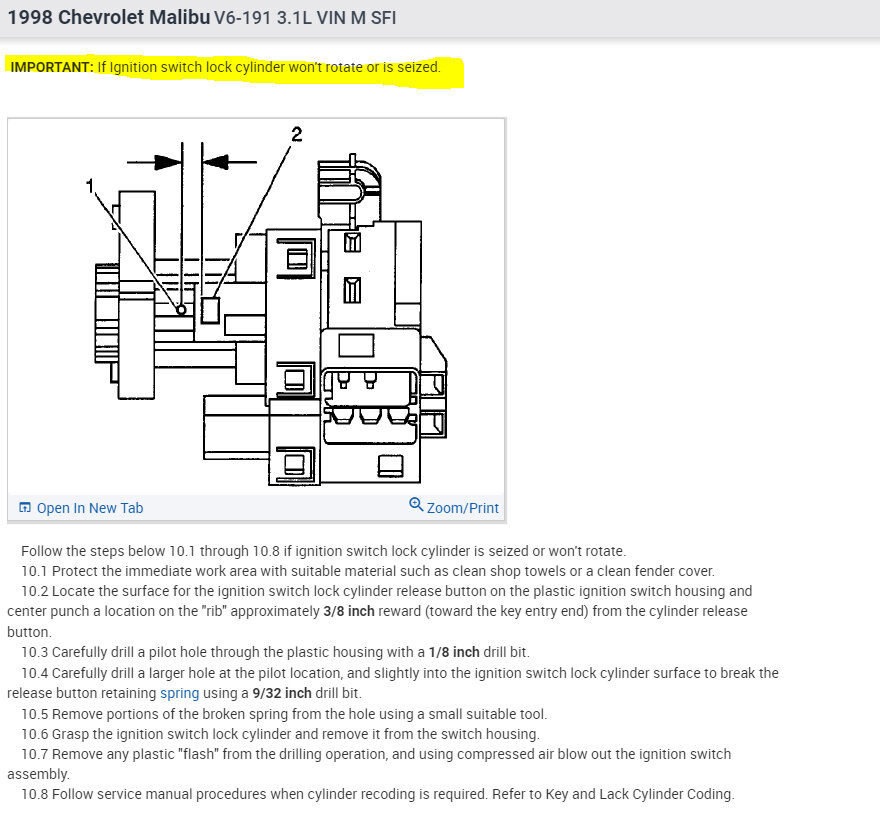
Task: Click step '10.6 Grasp the ignition switch lock cylinder'
Action: 281,734
